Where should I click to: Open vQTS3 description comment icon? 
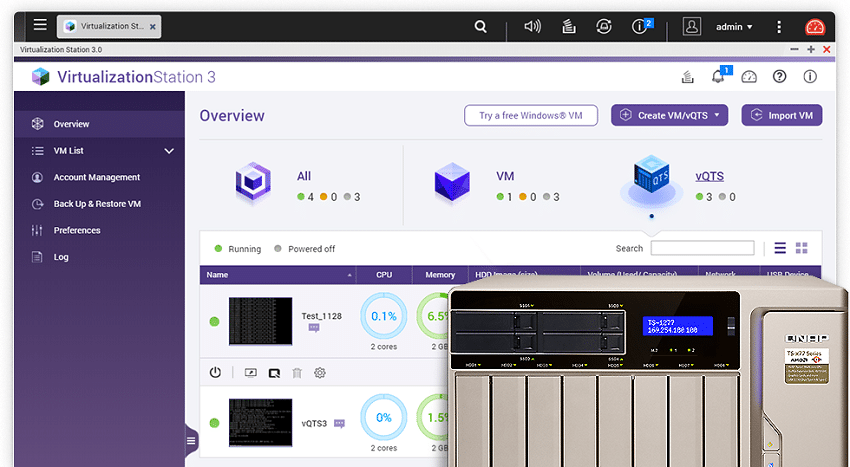(x=339, y=424)
